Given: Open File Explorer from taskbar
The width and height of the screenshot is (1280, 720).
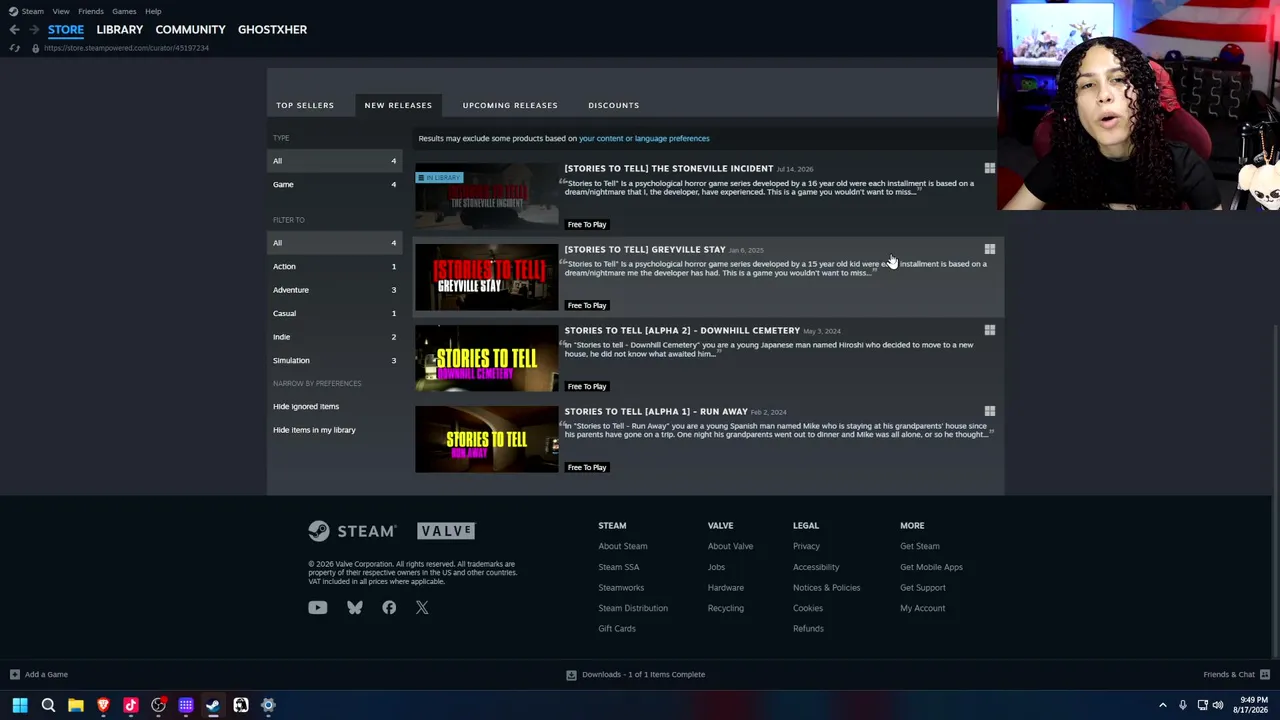Looking at the screenshot, I should pos(75,706).
